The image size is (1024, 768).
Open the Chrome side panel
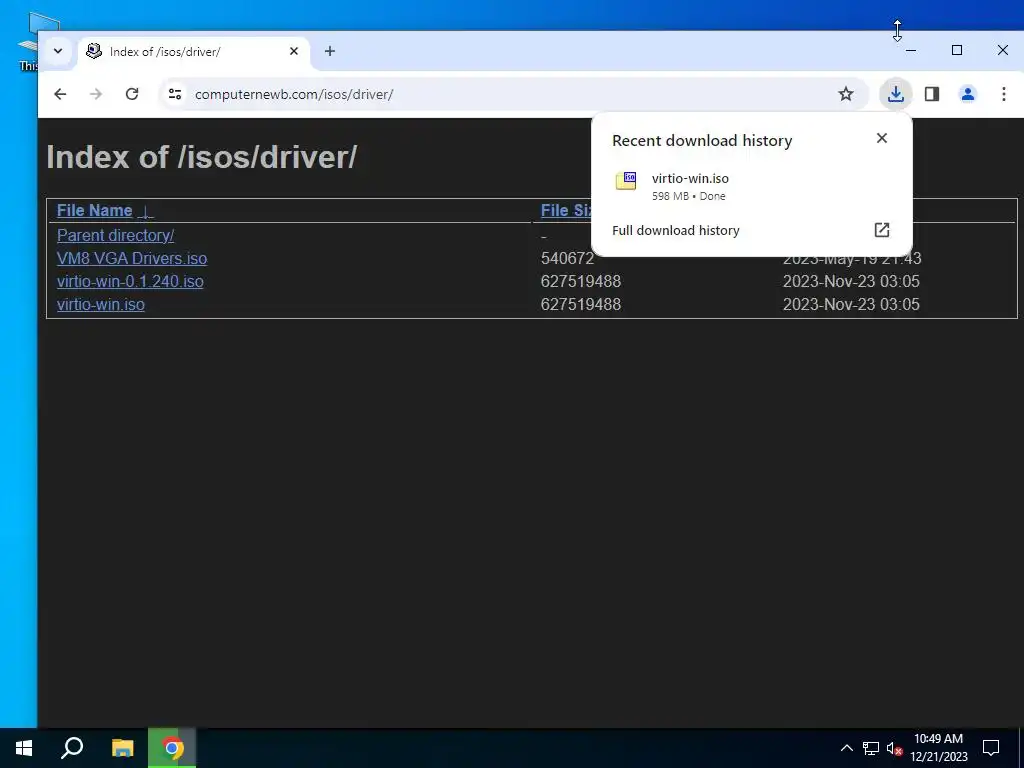tap(932, 94)
